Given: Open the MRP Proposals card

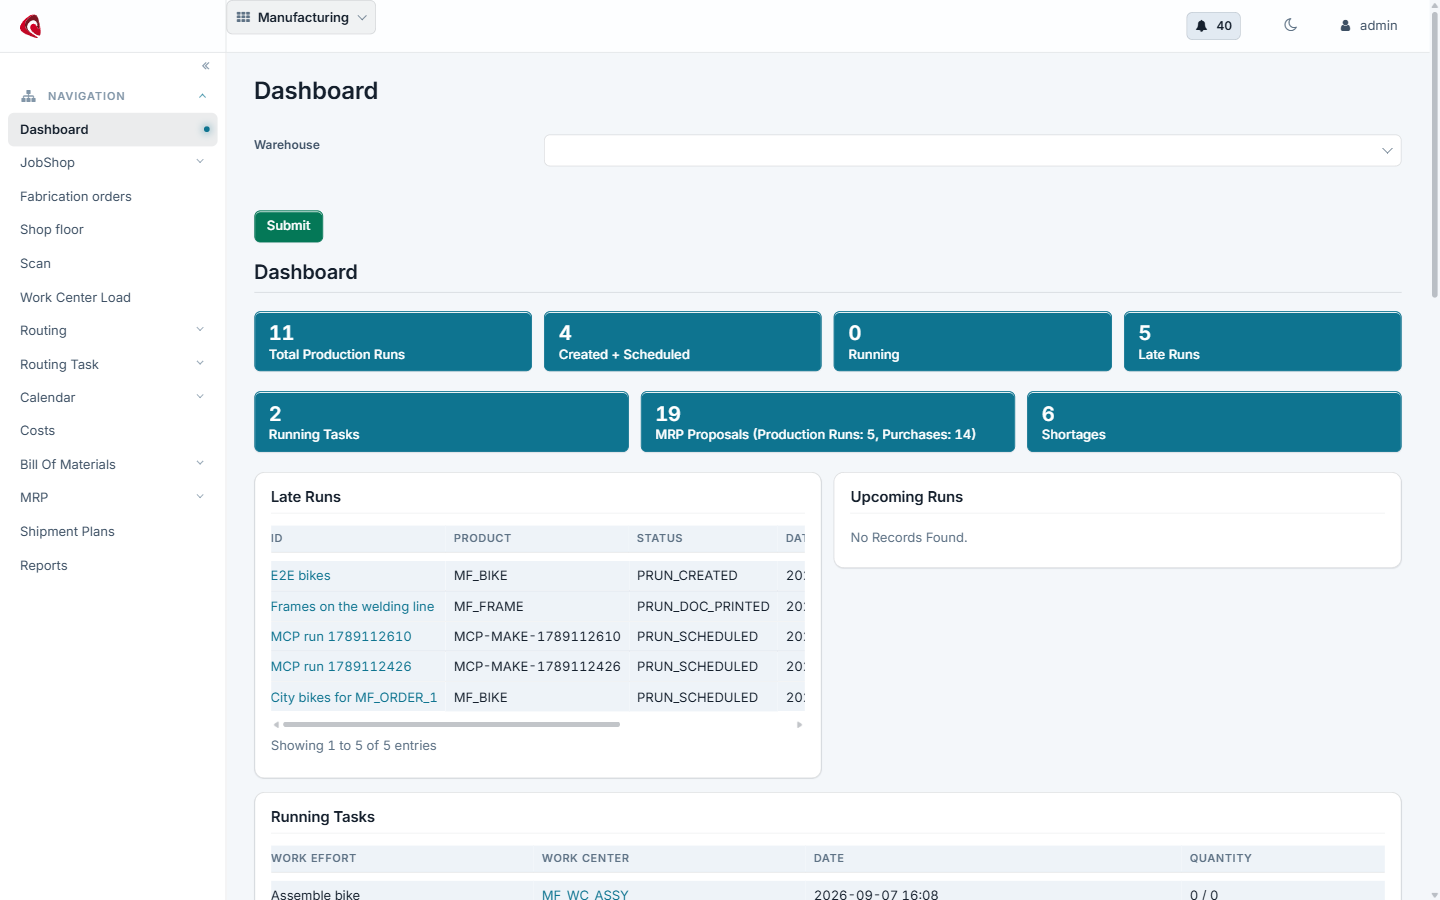Looking at the screenshot, I should pyautogui.click(x=828, y=422).
